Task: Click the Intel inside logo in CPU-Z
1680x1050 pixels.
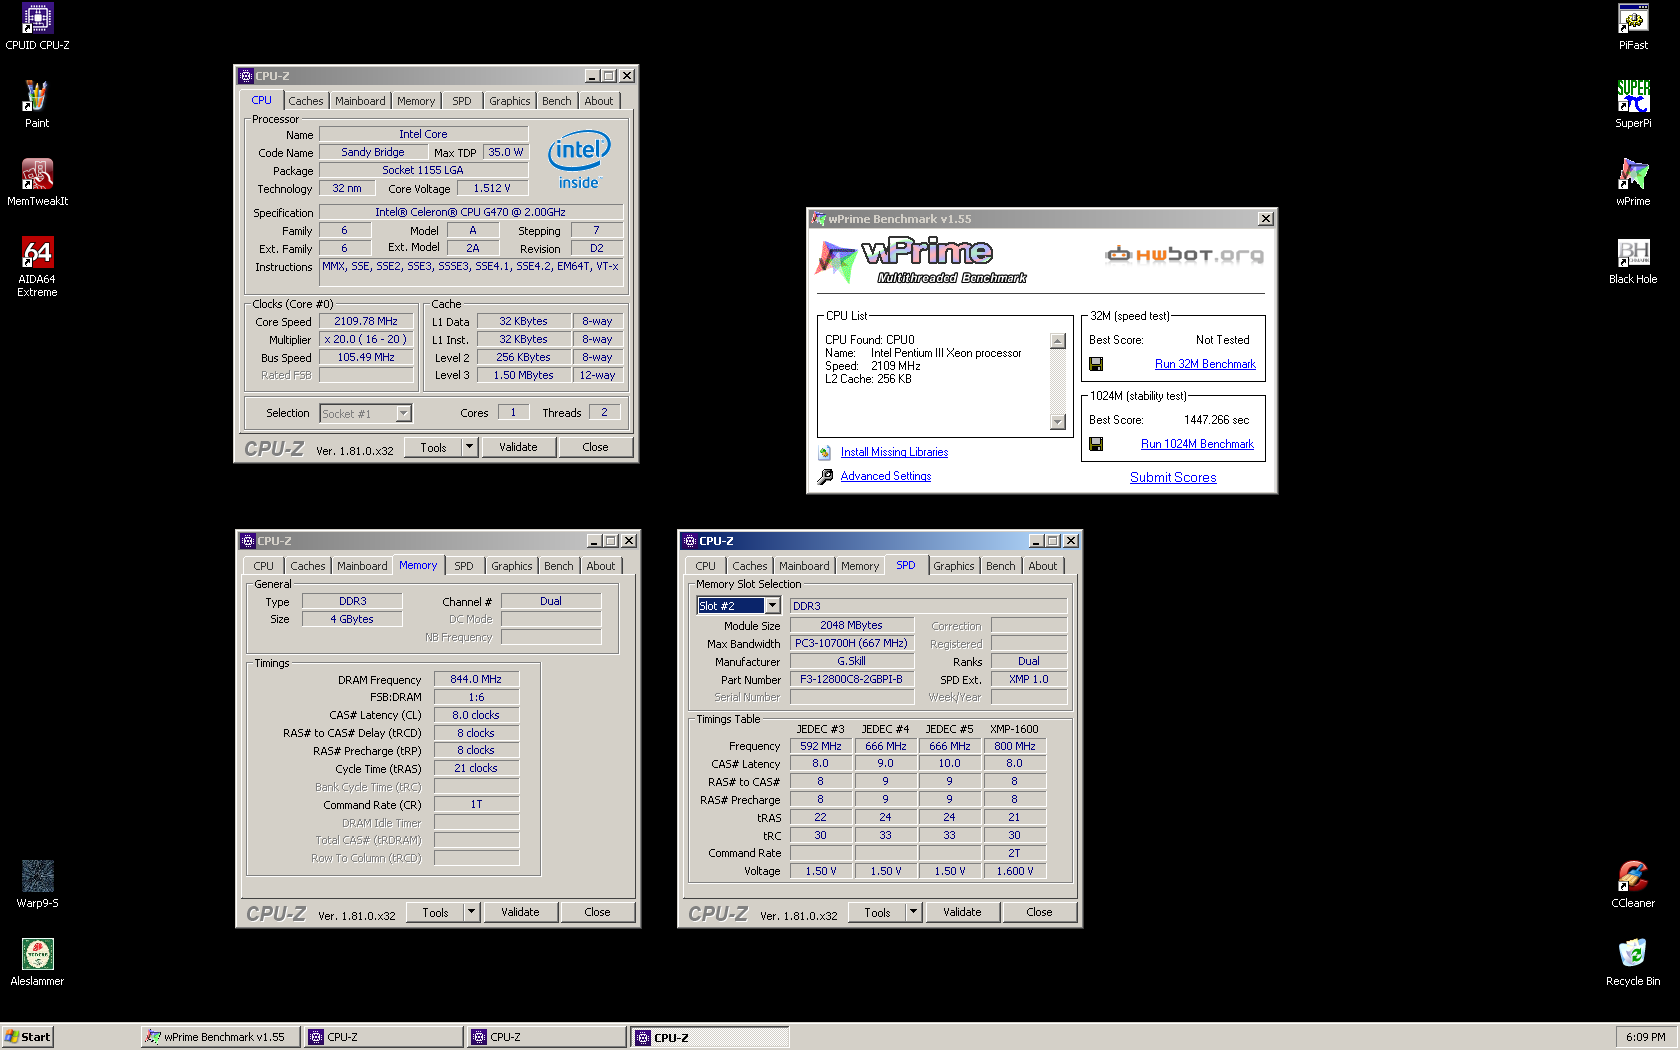Action: point(579,160)
